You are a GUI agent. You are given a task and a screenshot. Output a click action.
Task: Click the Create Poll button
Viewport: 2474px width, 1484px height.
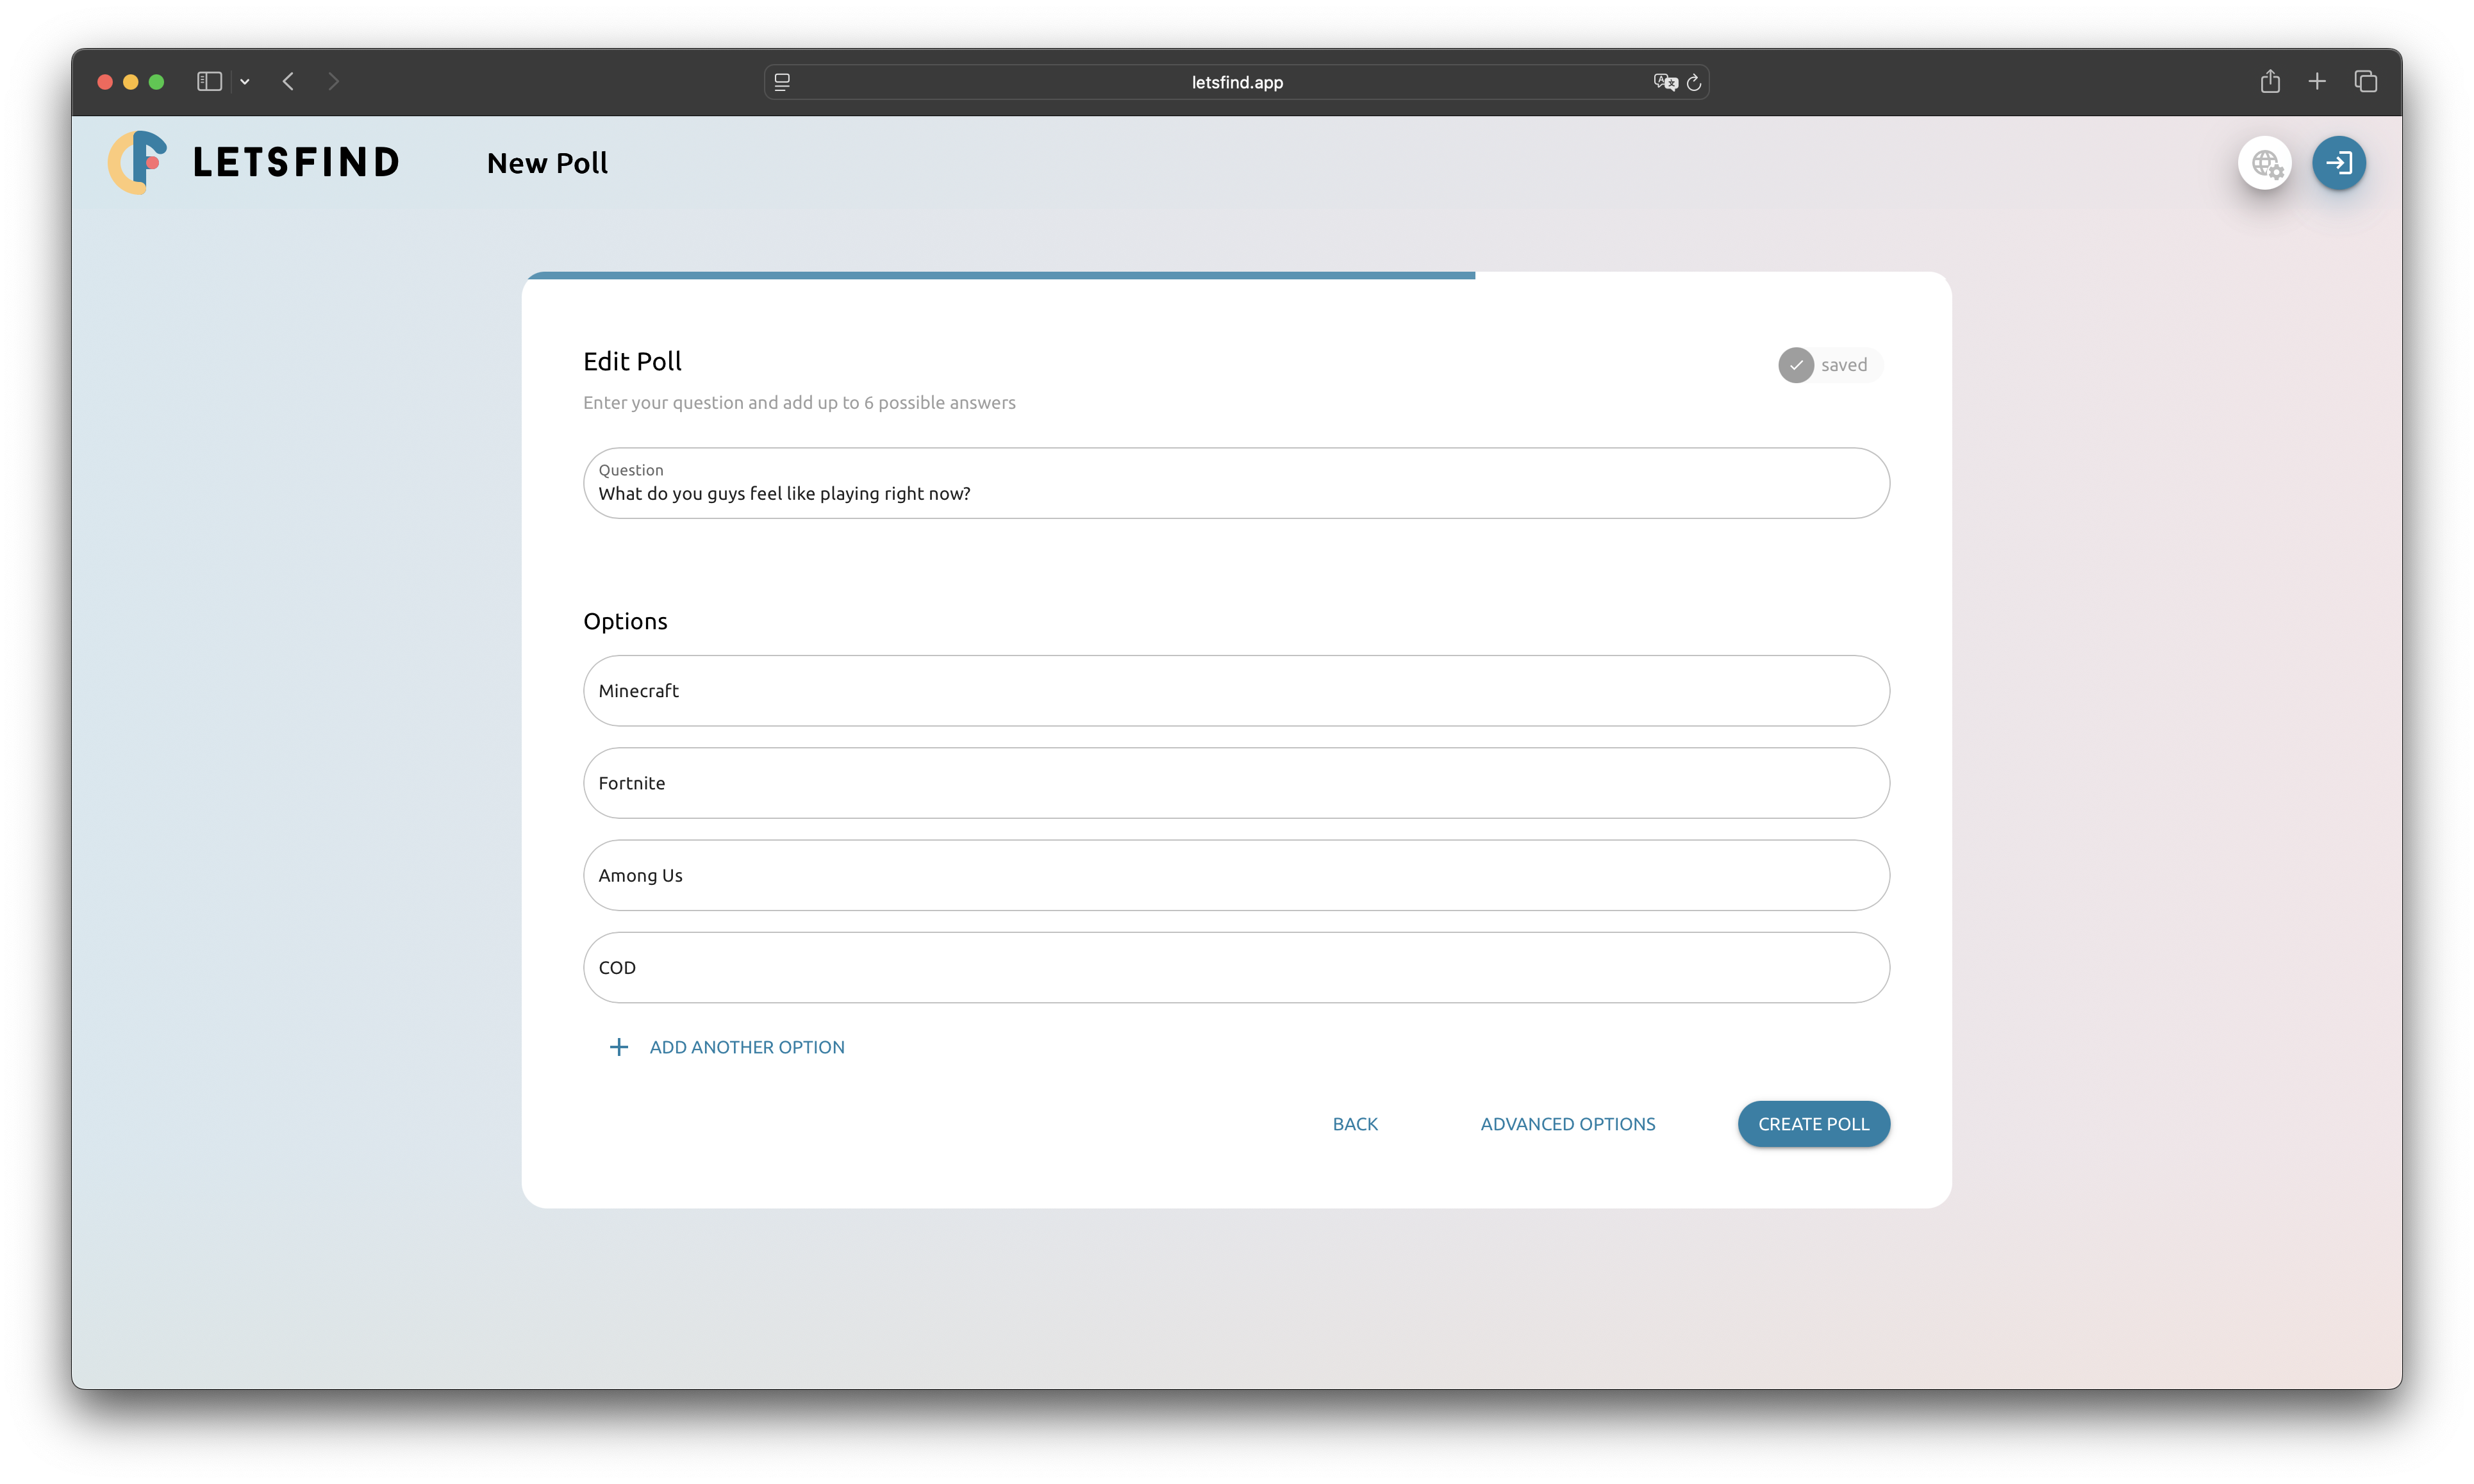pyautogui.click(x=1814, y=1124)
